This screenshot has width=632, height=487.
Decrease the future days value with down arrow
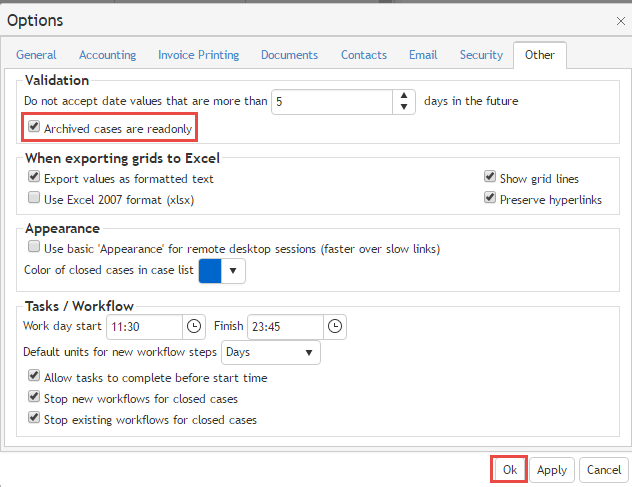pos(403,107)
